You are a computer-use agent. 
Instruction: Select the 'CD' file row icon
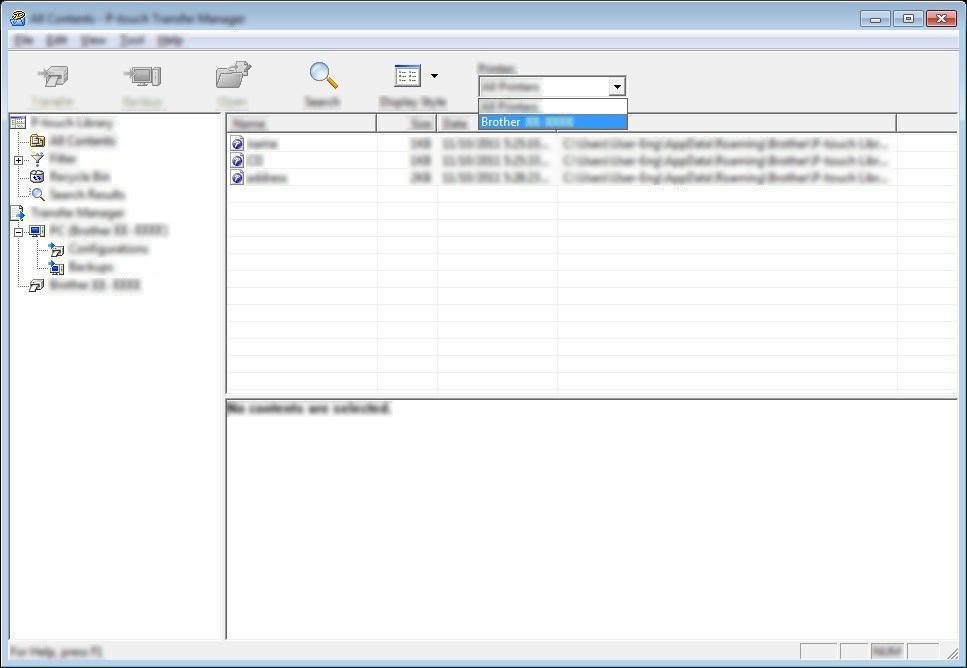(237, 161)
